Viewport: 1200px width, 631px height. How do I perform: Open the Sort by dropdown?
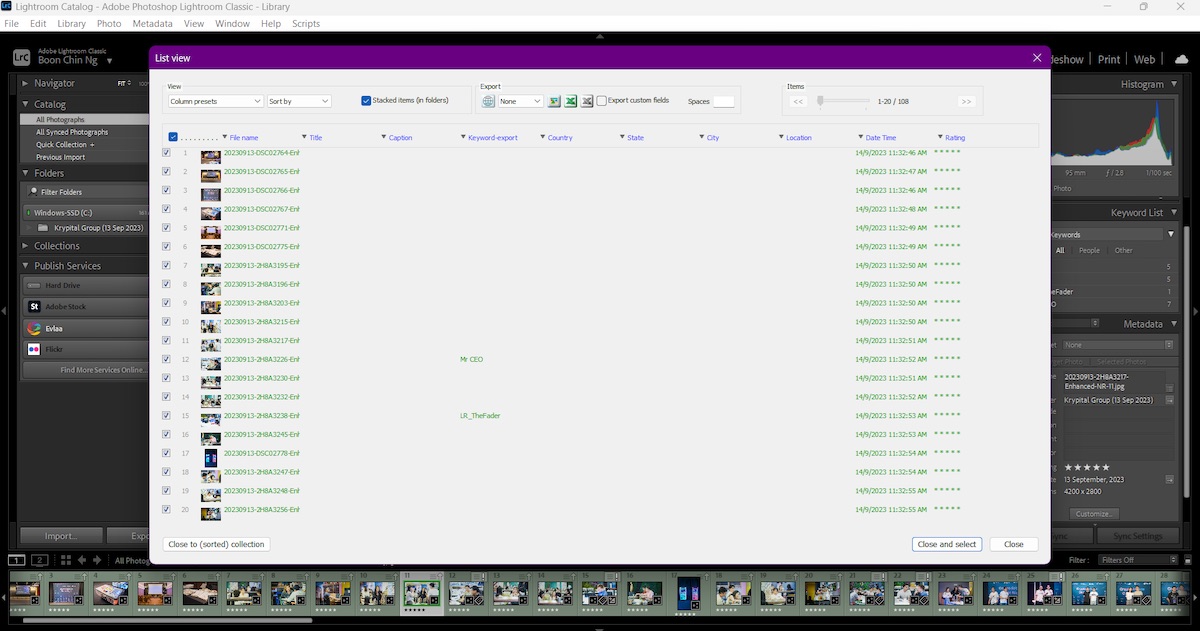(298, 101)
